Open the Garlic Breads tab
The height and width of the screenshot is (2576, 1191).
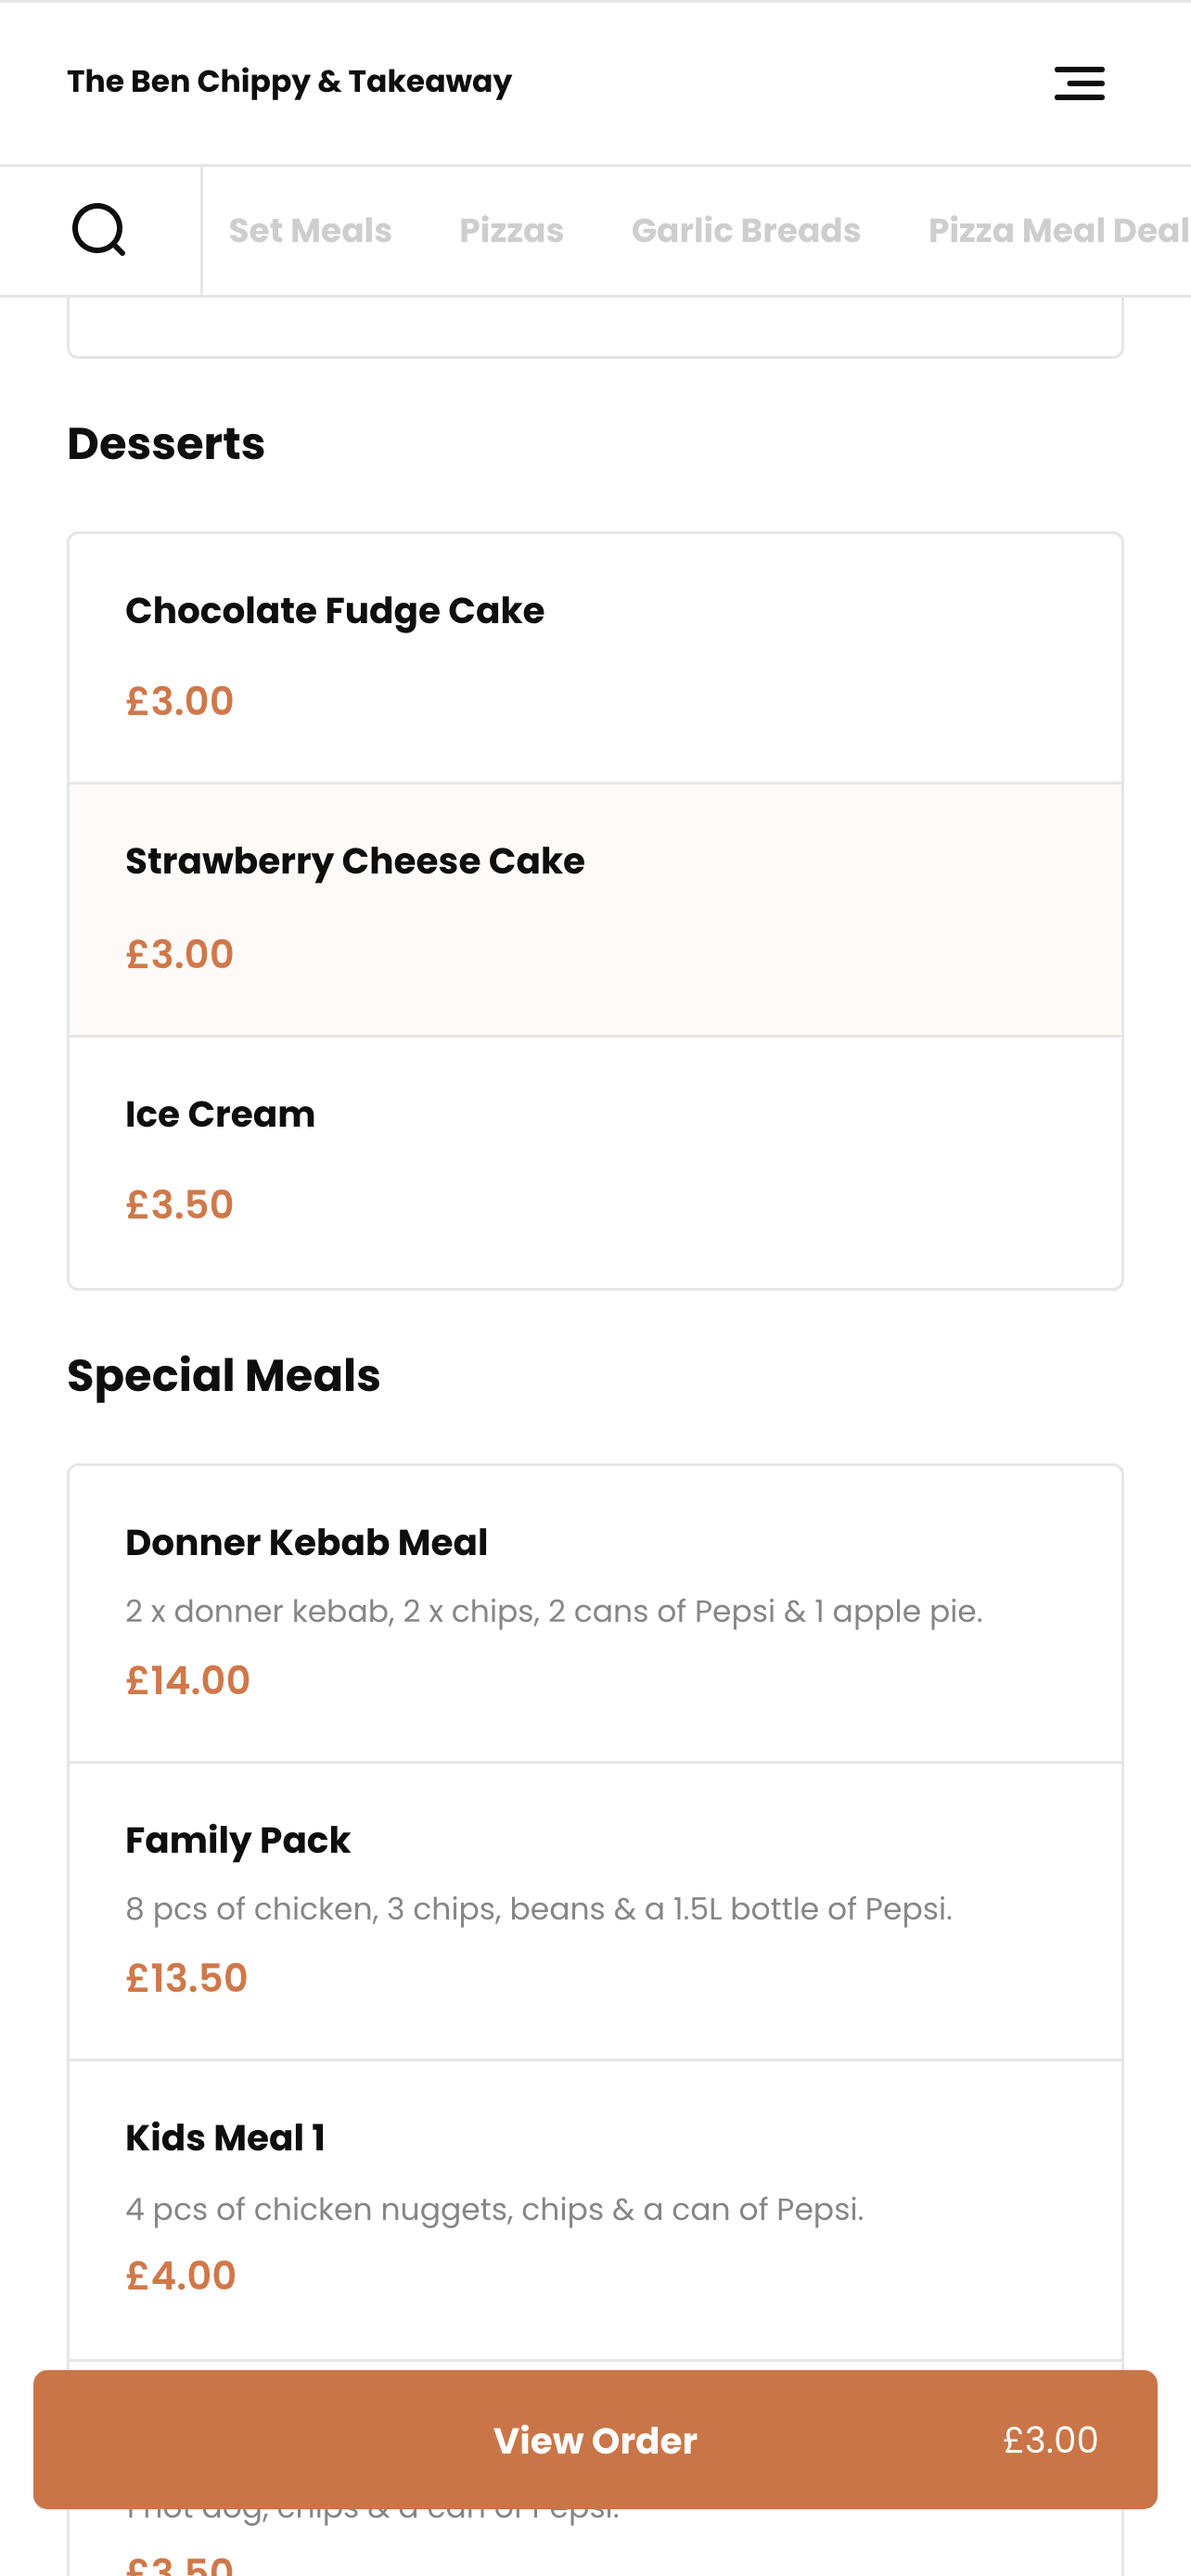(745, 231)
